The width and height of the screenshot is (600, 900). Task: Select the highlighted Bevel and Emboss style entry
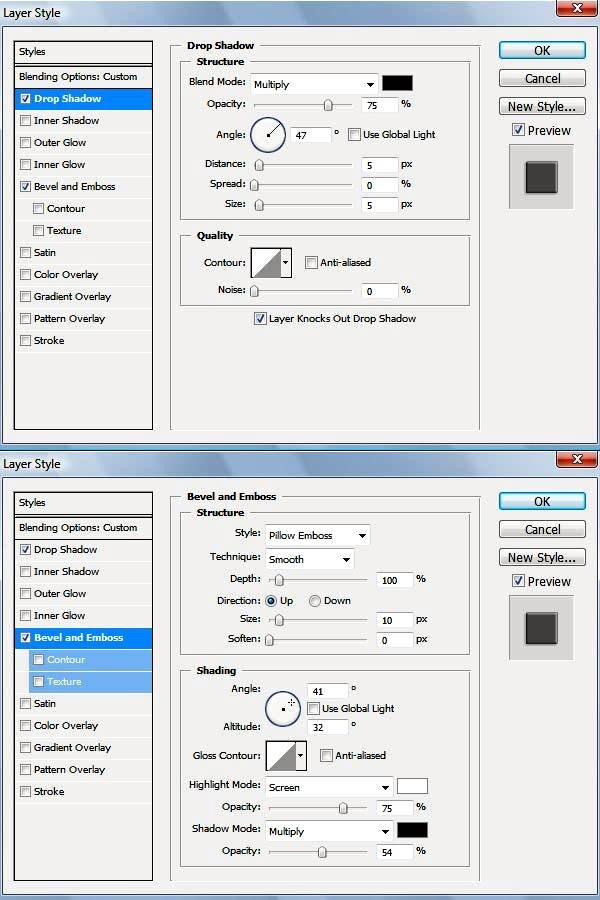[84, 638]
